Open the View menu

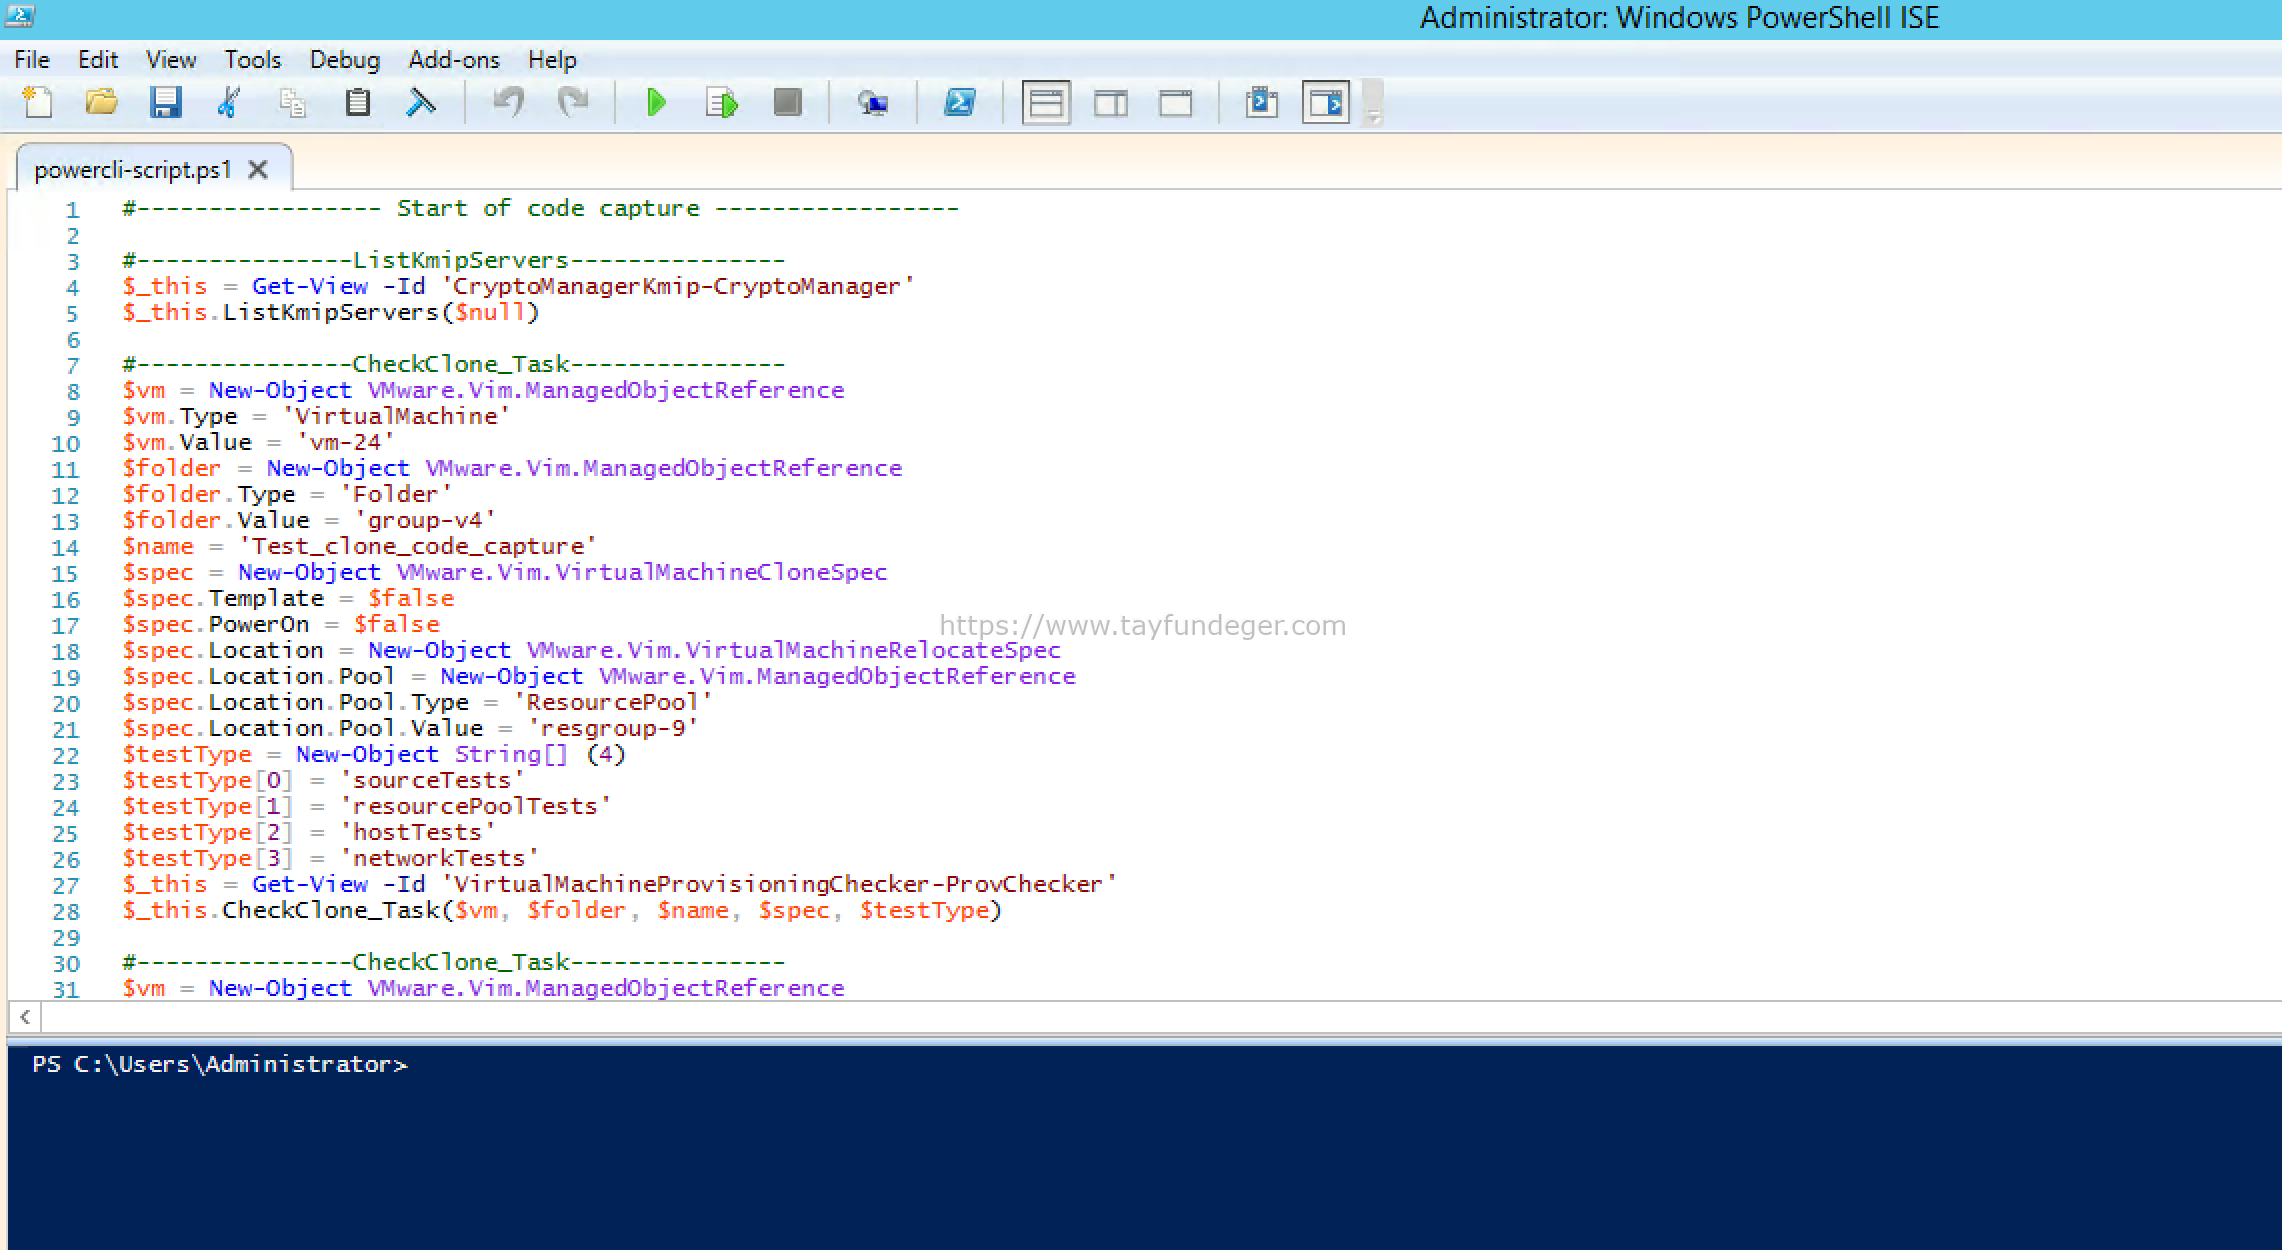point(171,60)
